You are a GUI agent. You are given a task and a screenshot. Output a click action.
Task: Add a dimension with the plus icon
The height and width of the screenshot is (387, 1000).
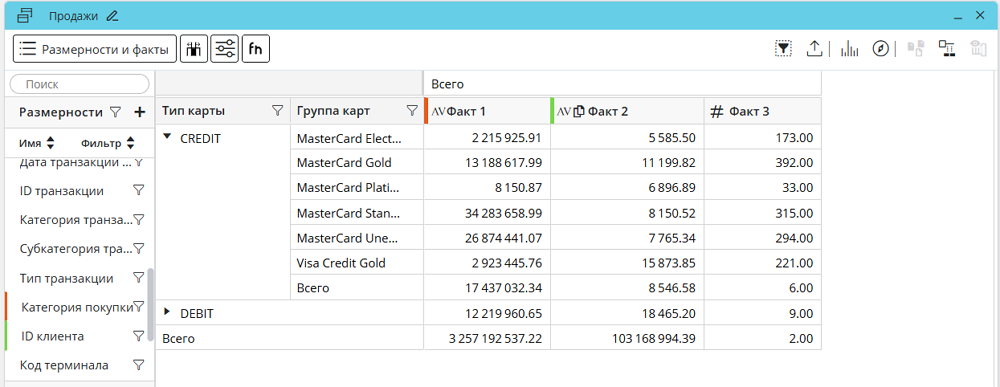coord(140,112)
